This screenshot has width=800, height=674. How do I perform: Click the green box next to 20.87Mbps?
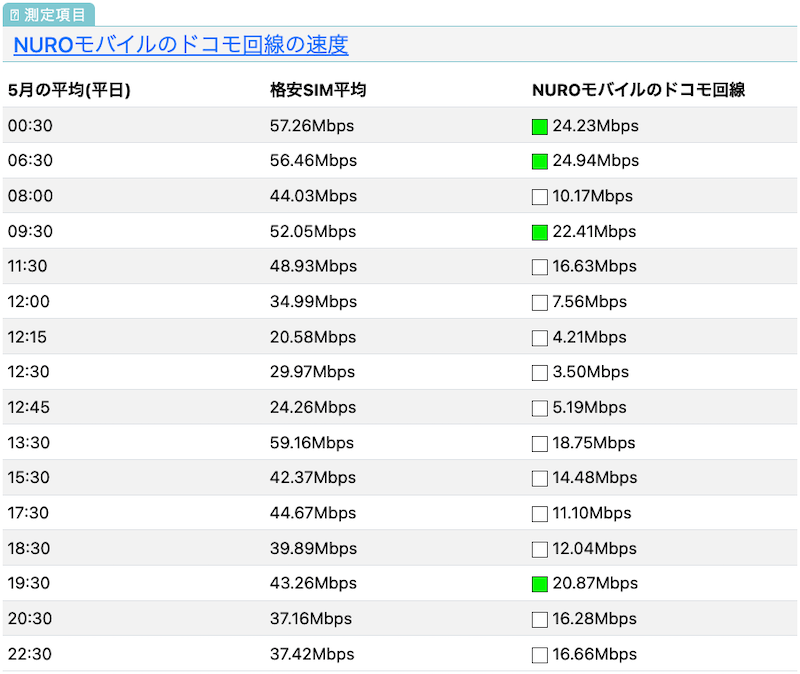click(x=539, y=584)
